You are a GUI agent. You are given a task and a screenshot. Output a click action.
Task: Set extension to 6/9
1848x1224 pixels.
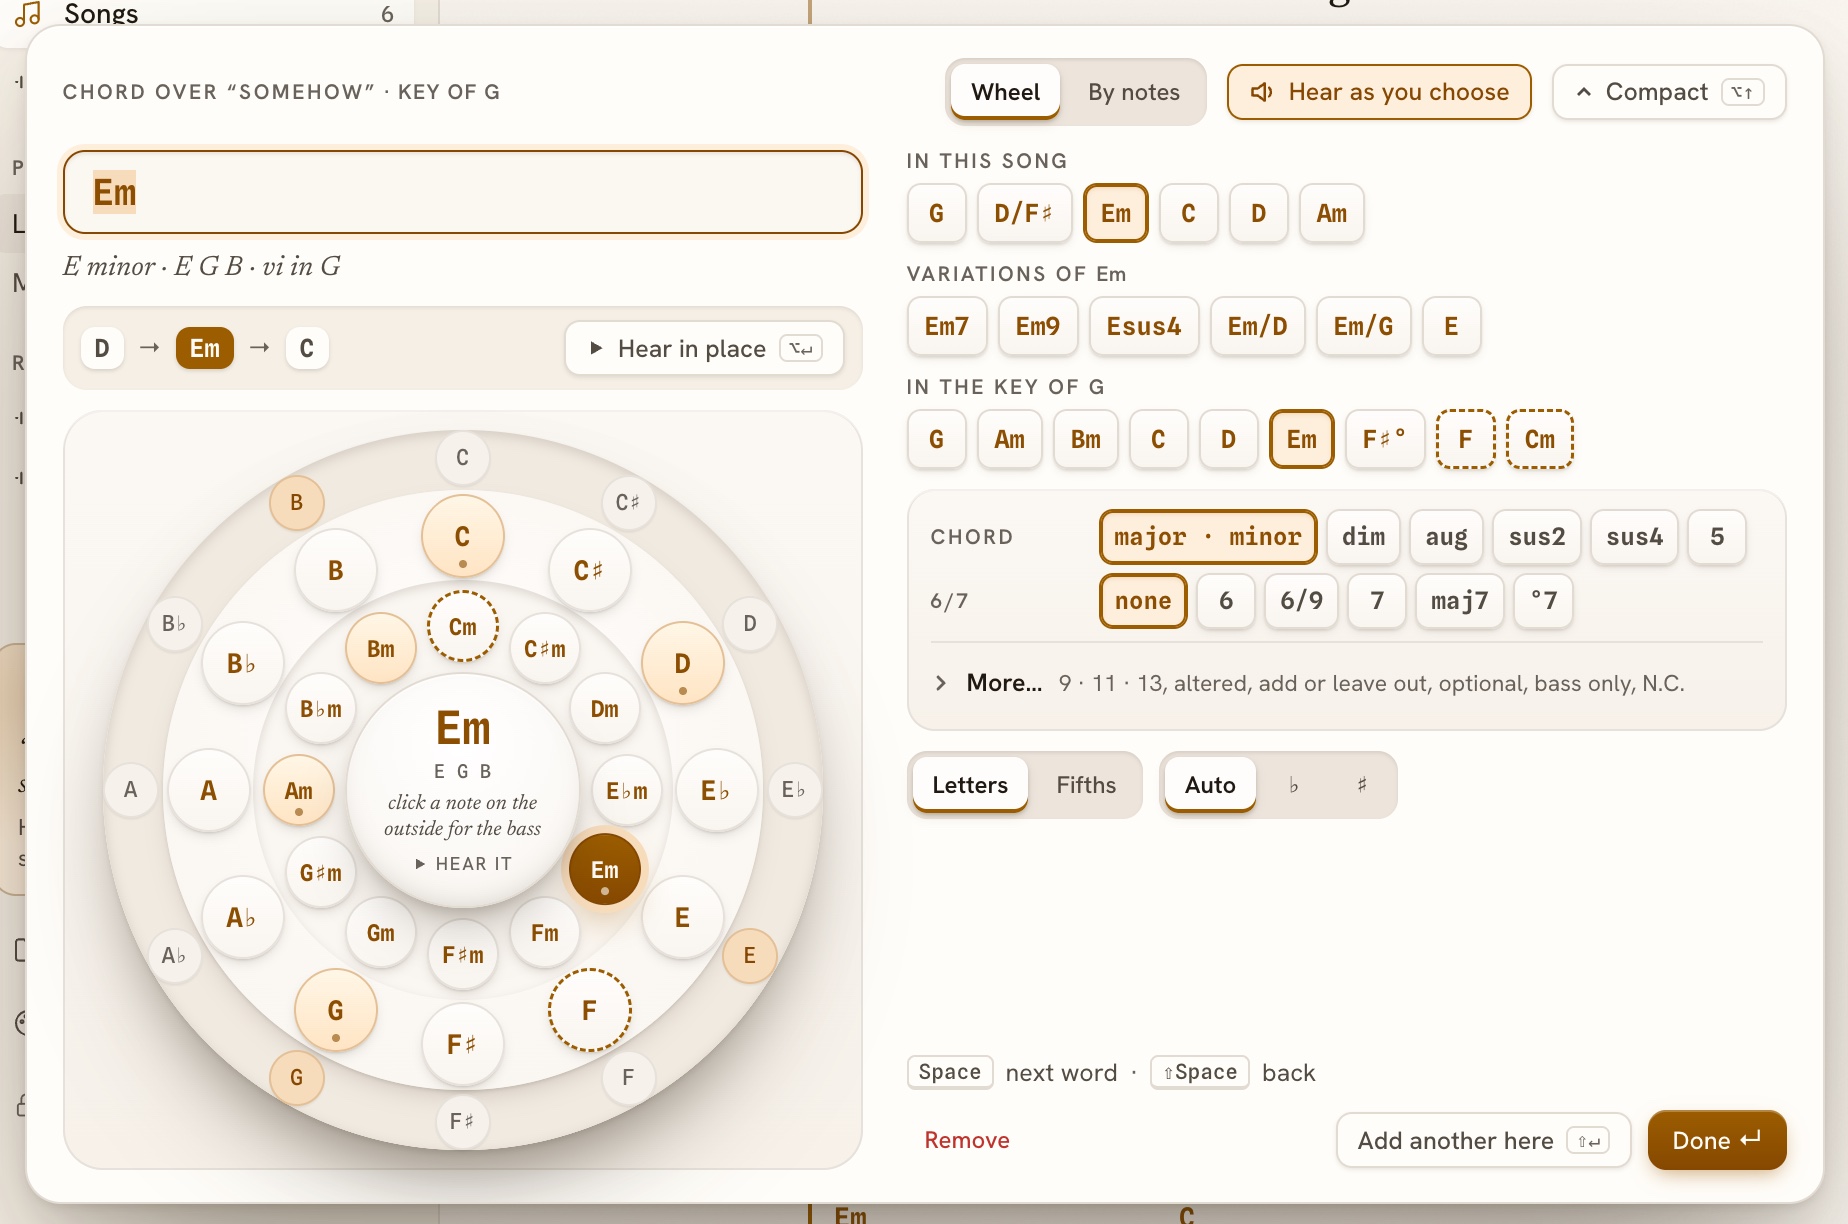pyautogui.click(x=1301, y=601)
